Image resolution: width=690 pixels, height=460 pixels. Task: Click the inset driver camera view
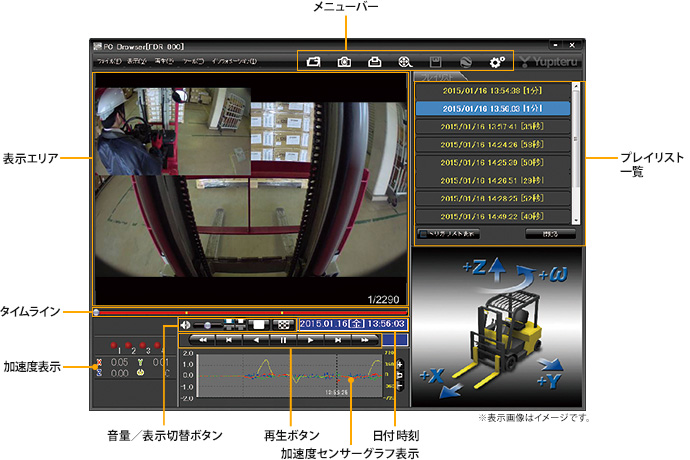click(173, 131)
